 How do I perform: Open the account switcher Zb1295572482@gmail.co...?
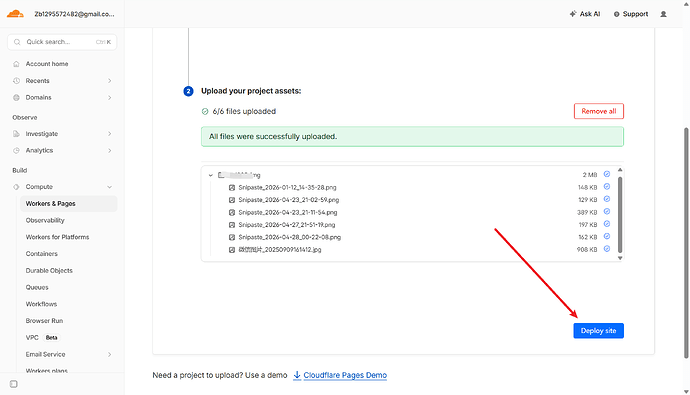(74, 14)
